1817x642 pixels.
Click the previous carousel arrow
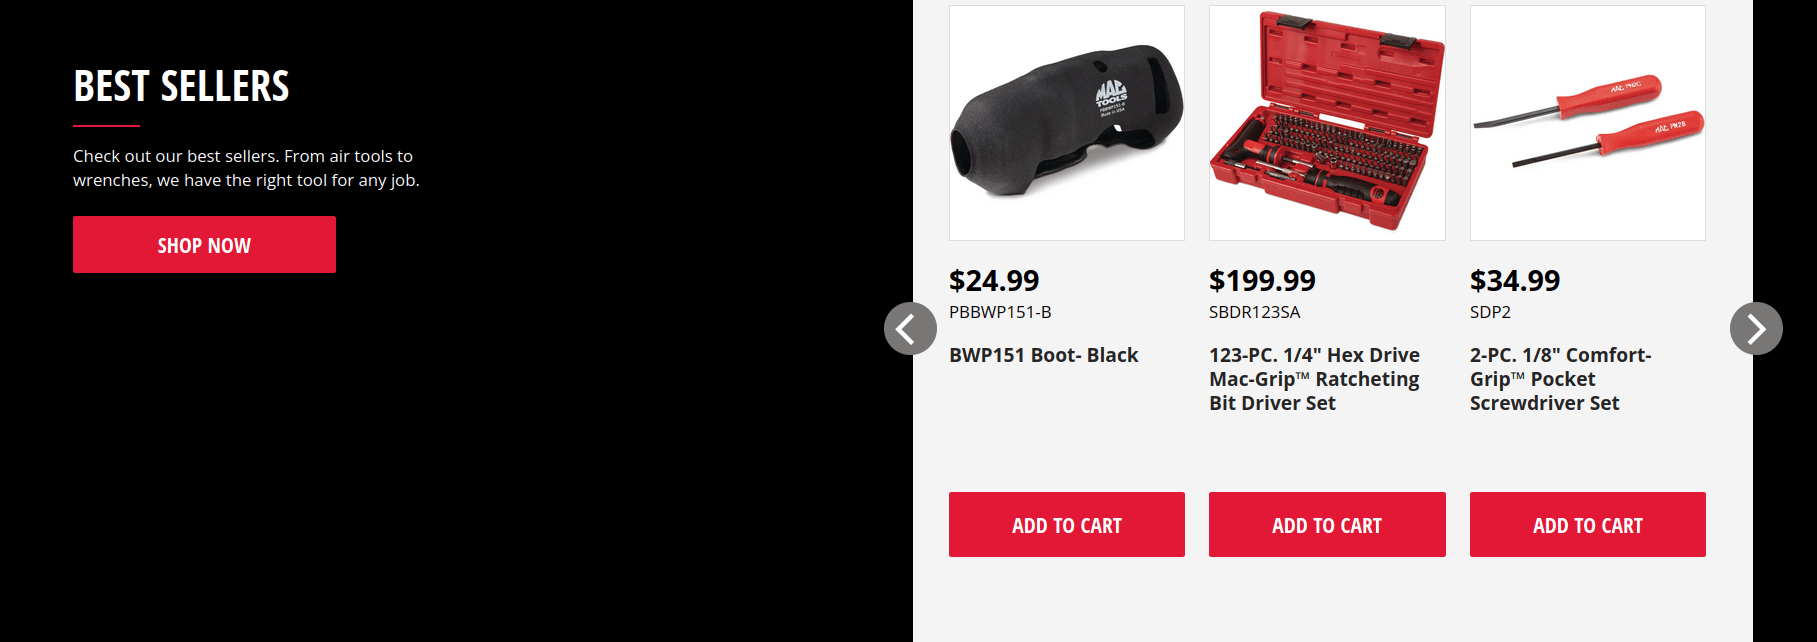[x=910, y=328]
